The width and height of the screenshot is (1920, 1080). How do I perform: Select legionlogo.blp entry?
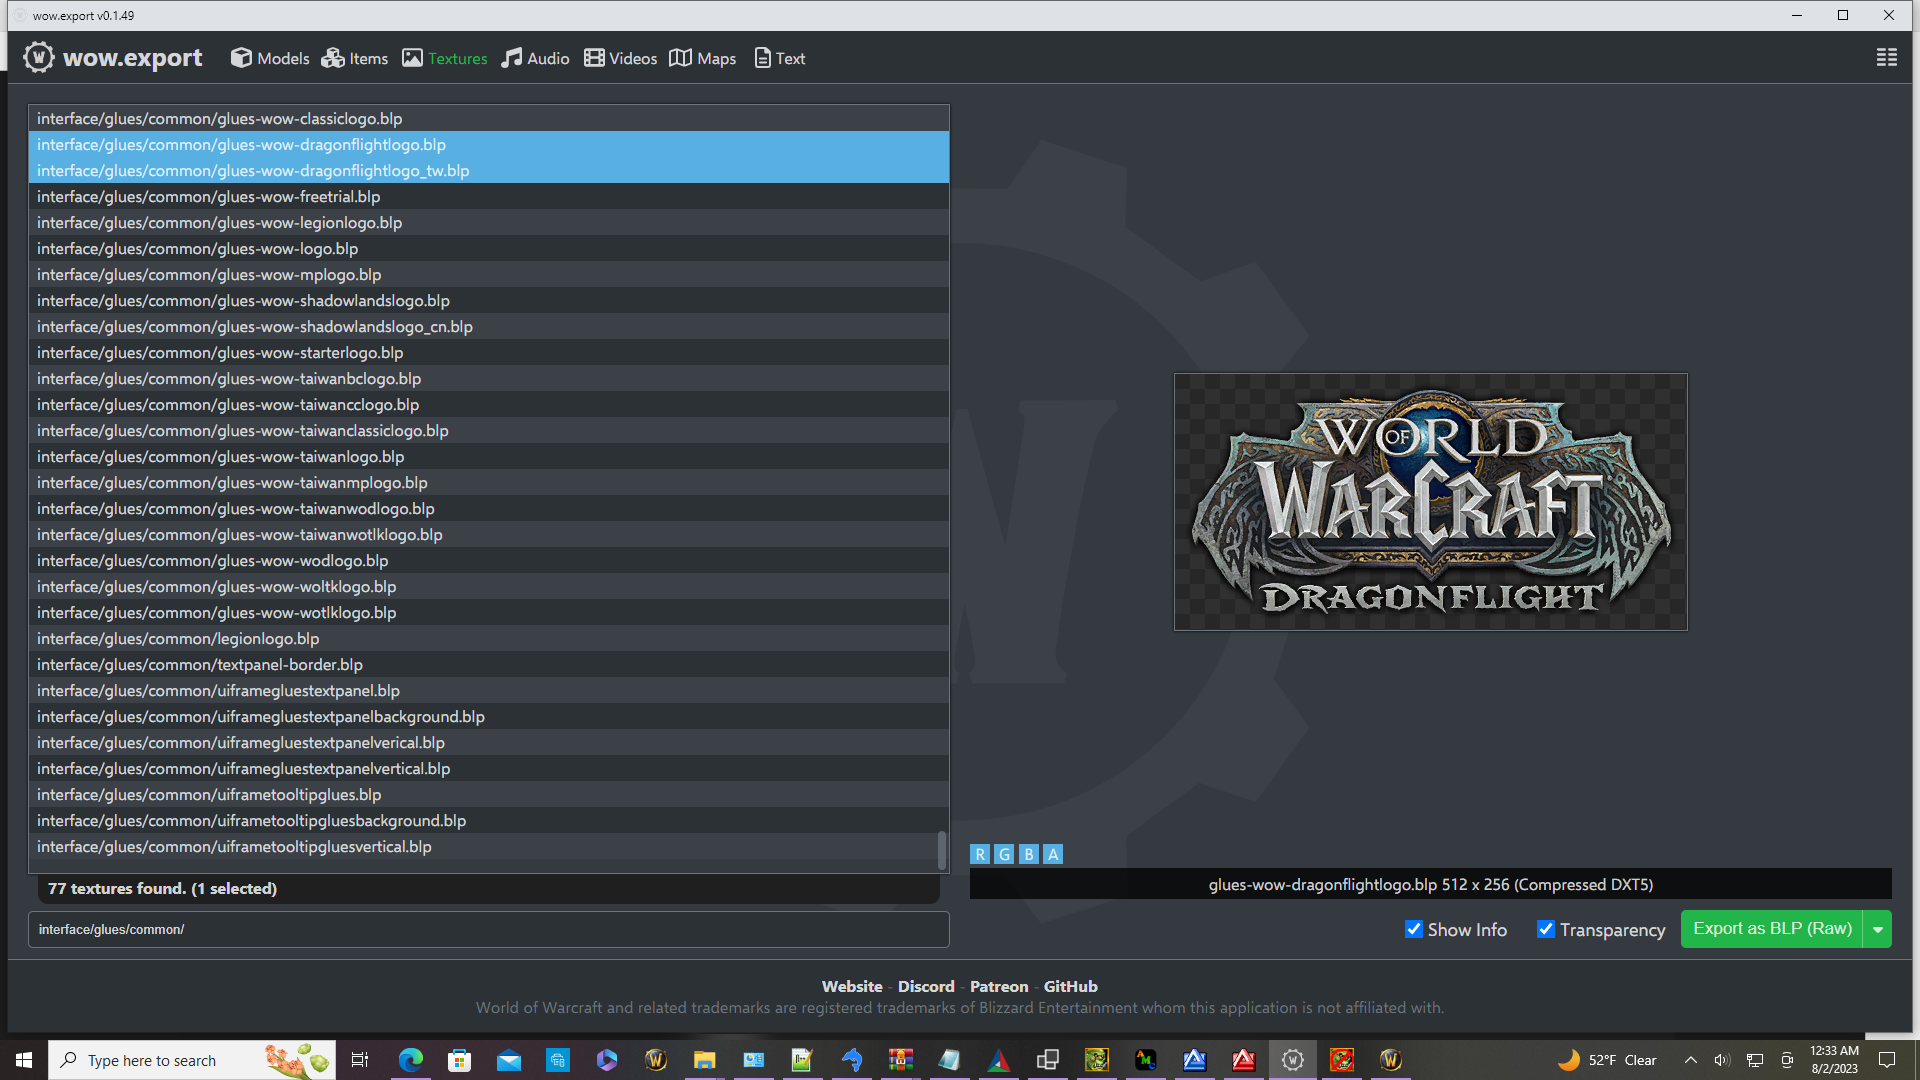[489, 638]
